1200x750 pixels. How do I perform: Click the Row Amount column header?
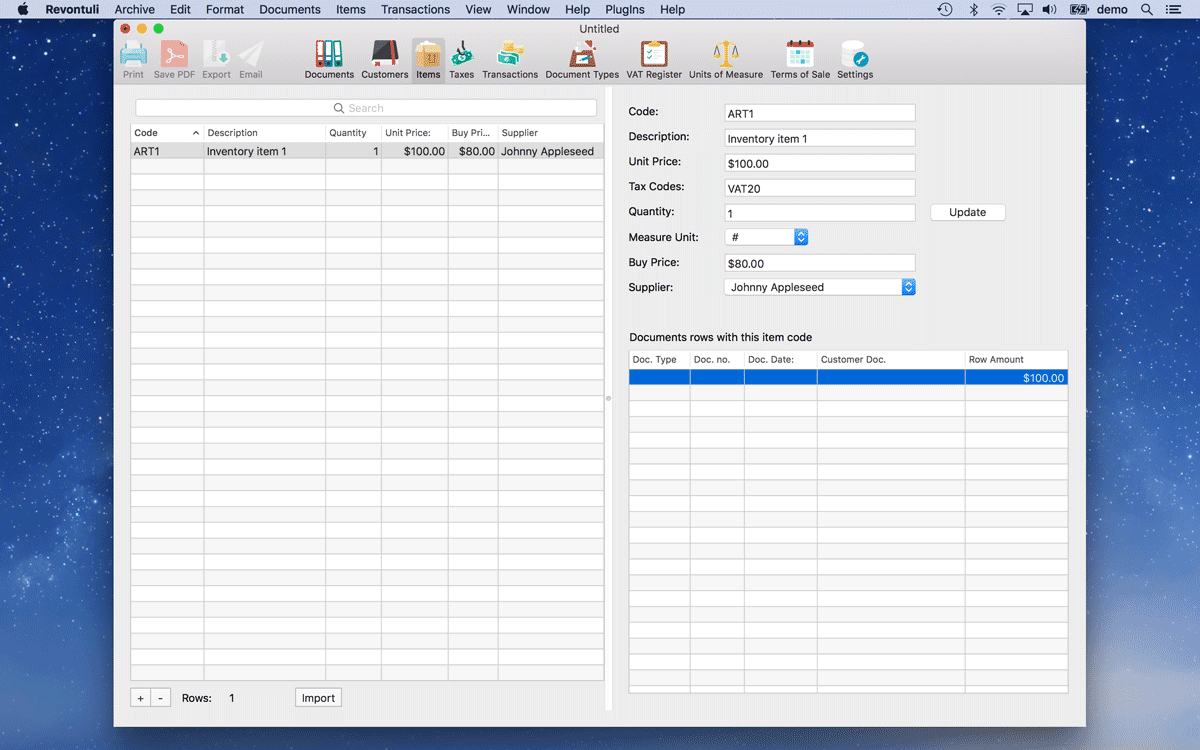tap(1016, 359)
